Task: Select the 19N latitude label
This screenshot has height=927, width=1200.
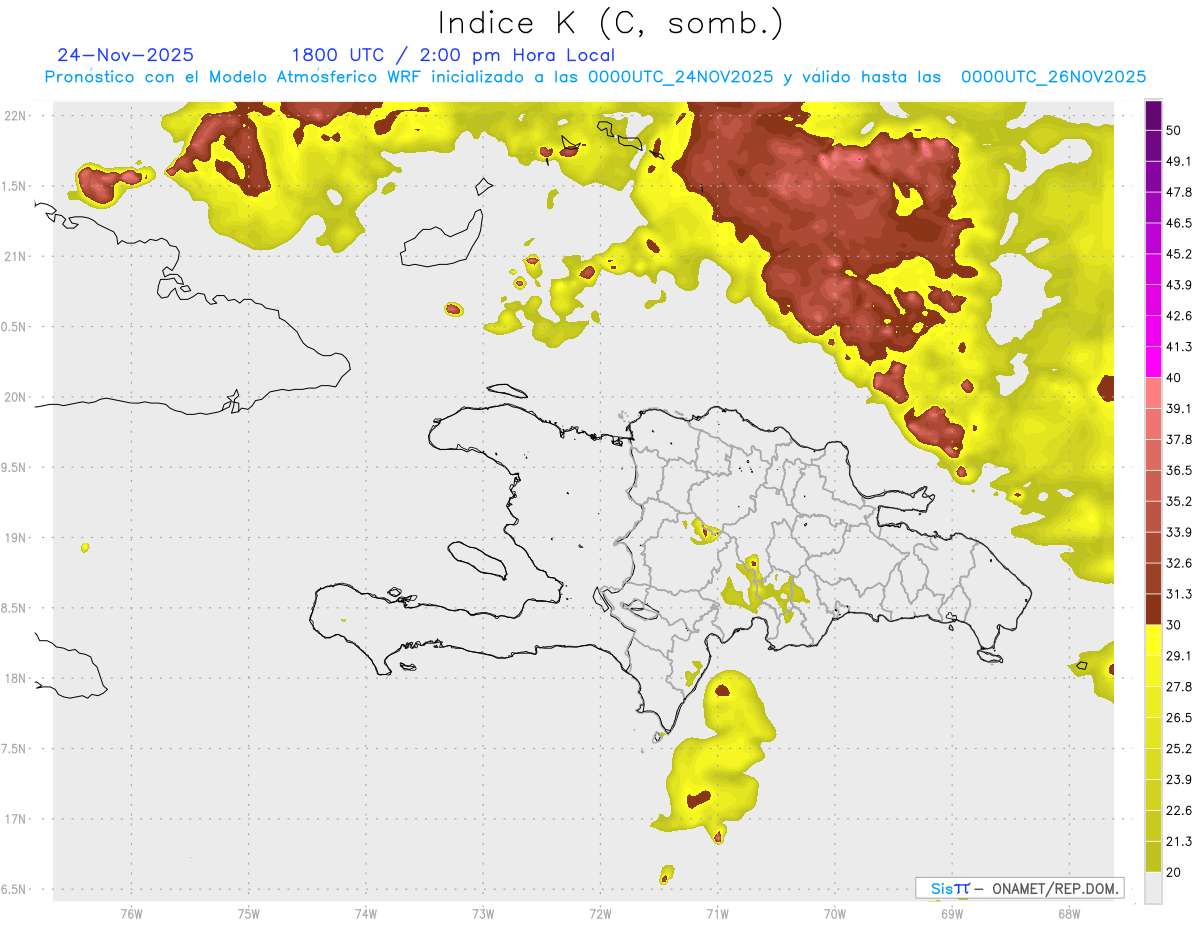Action: point(14,538)
